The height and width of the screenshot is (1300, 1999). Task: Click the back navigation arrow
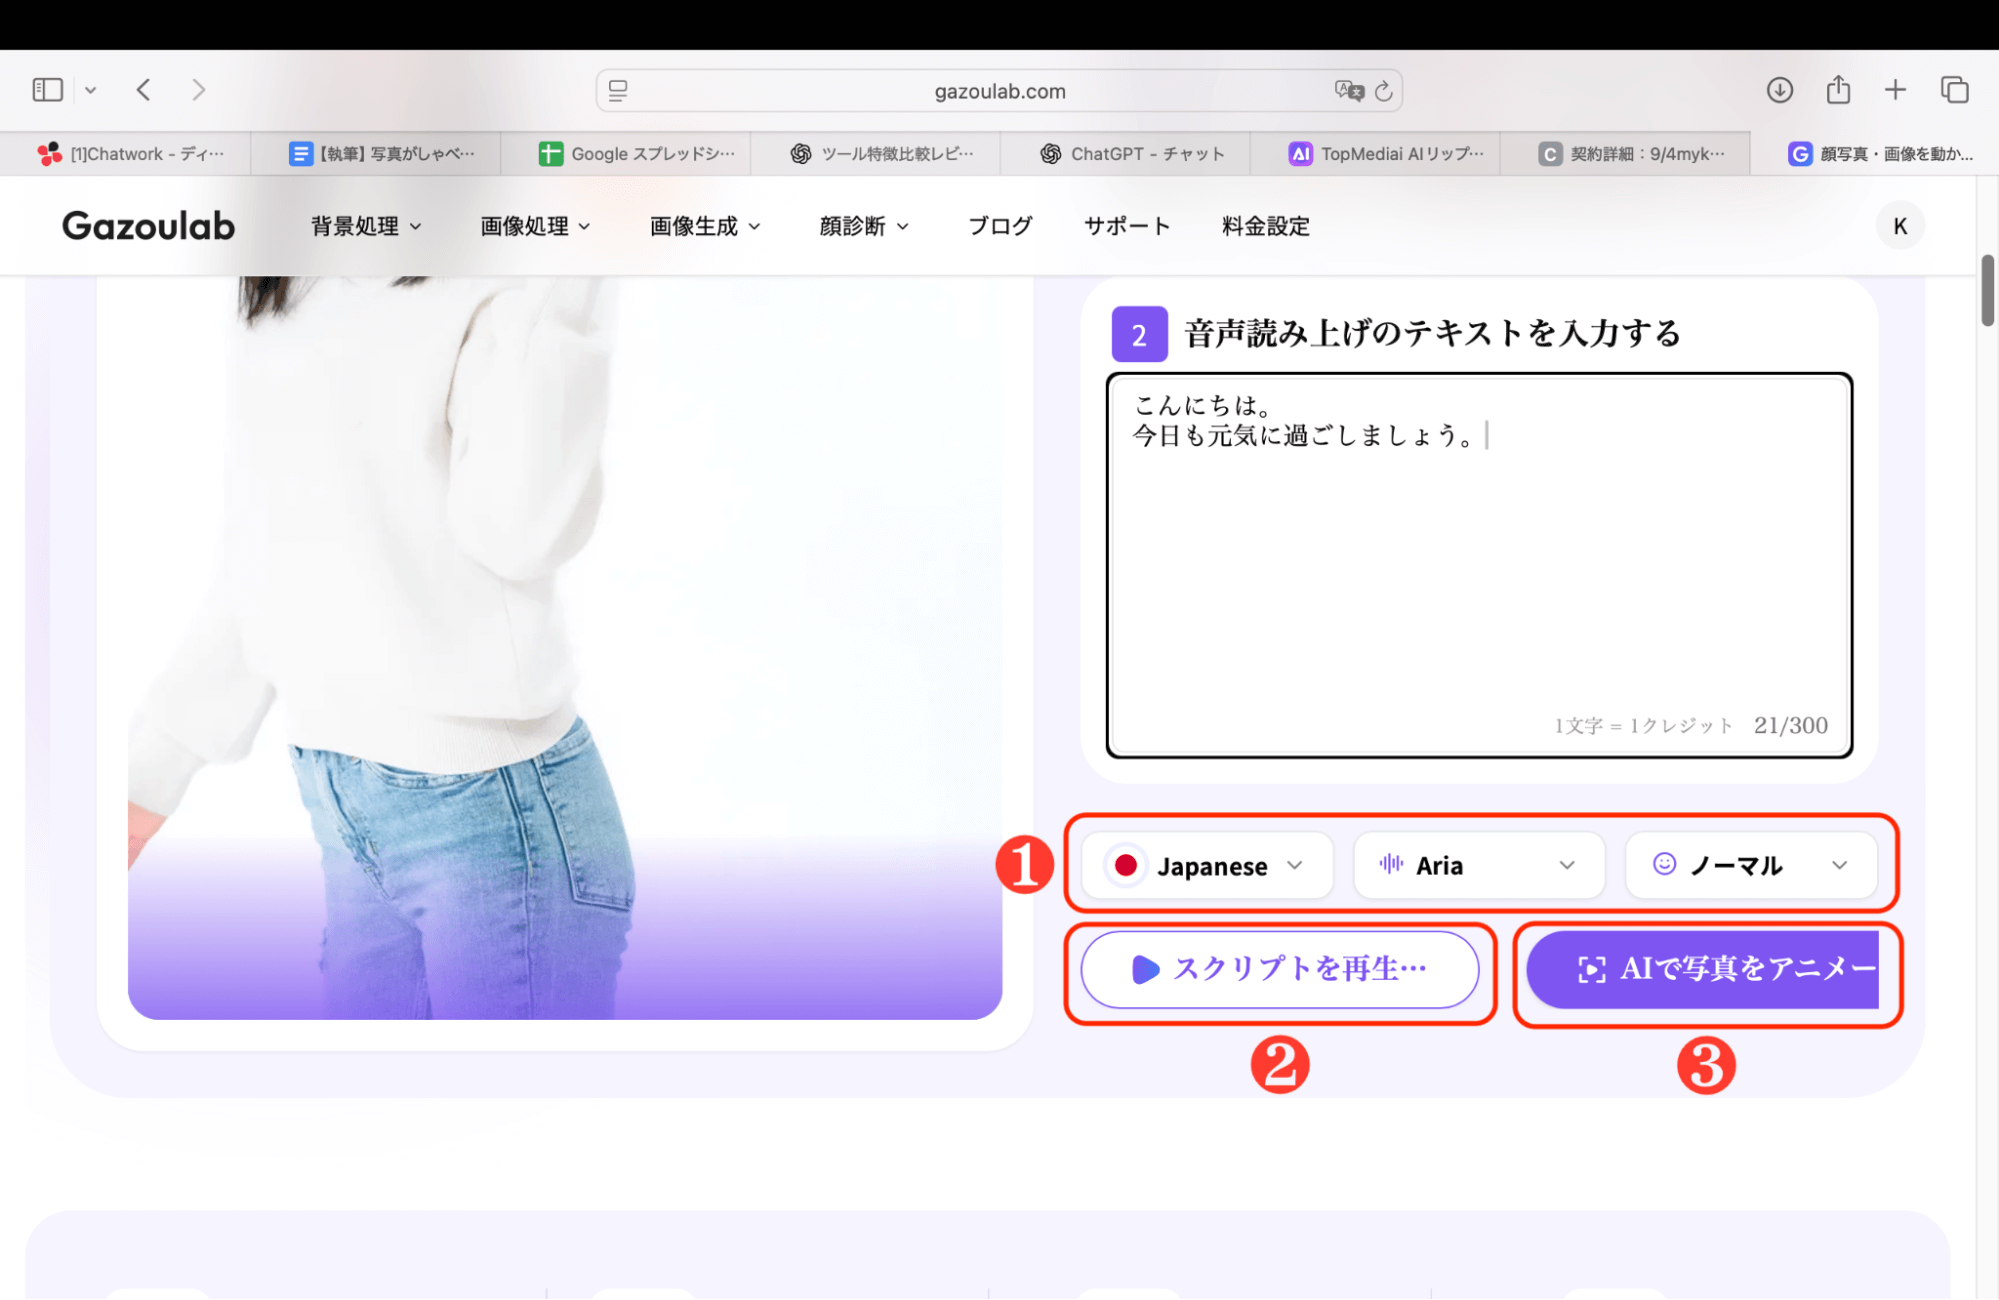coord(143,89)
